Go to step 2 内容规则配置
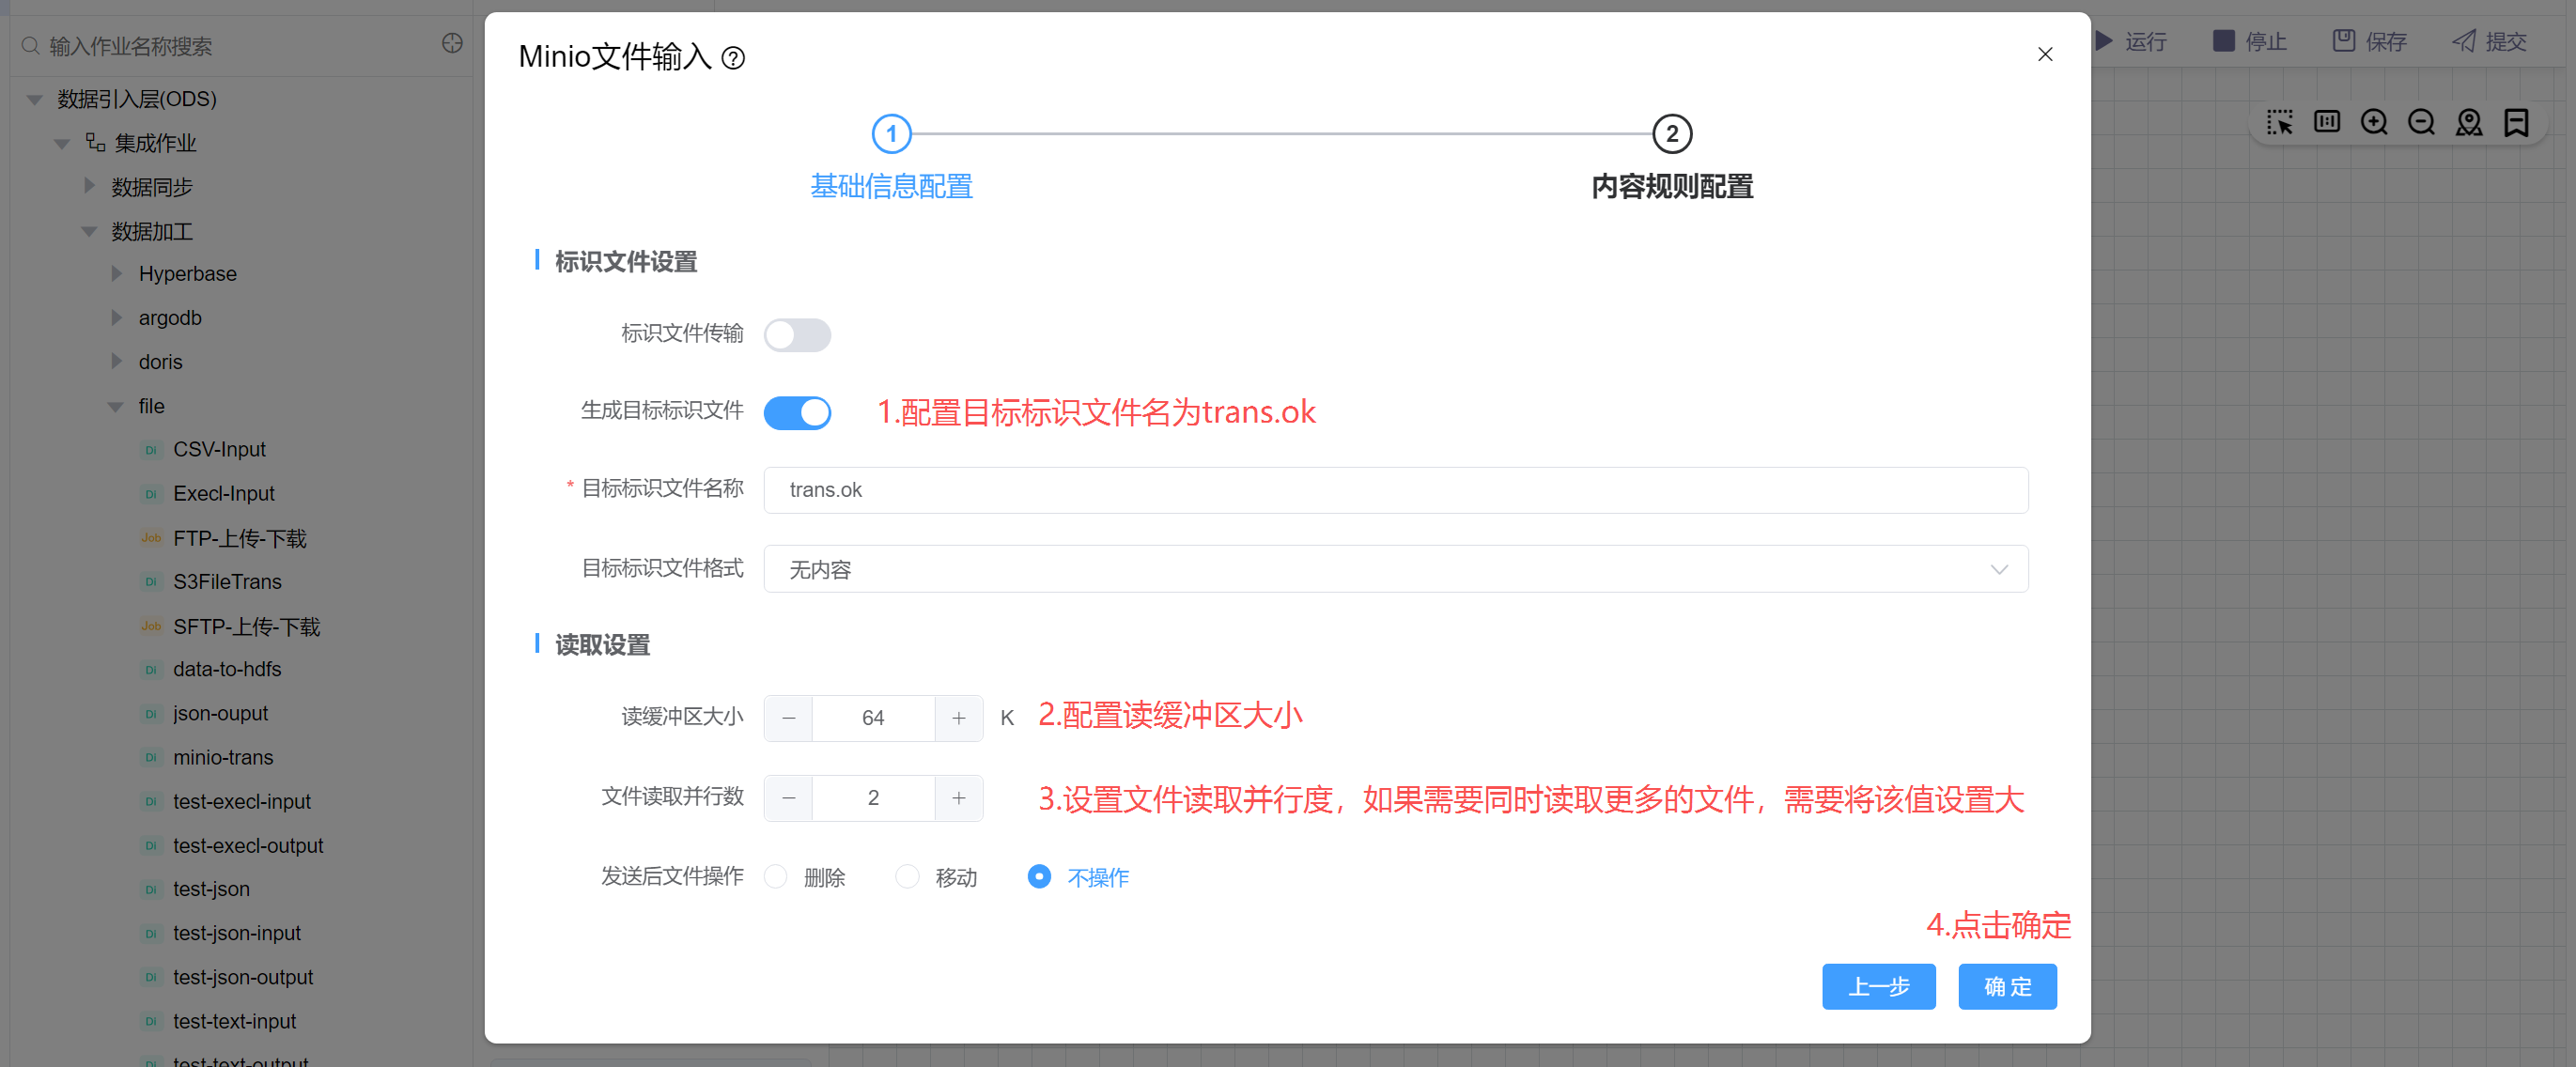The height and width of the screenshot is (1067, 2576). click(1671, 134)
